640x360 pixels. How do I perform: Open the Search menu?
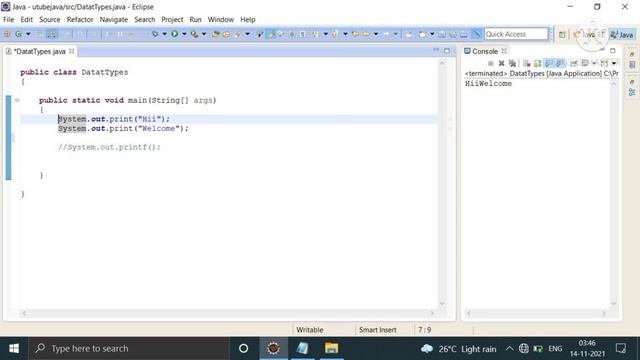(x=144, y=20)
